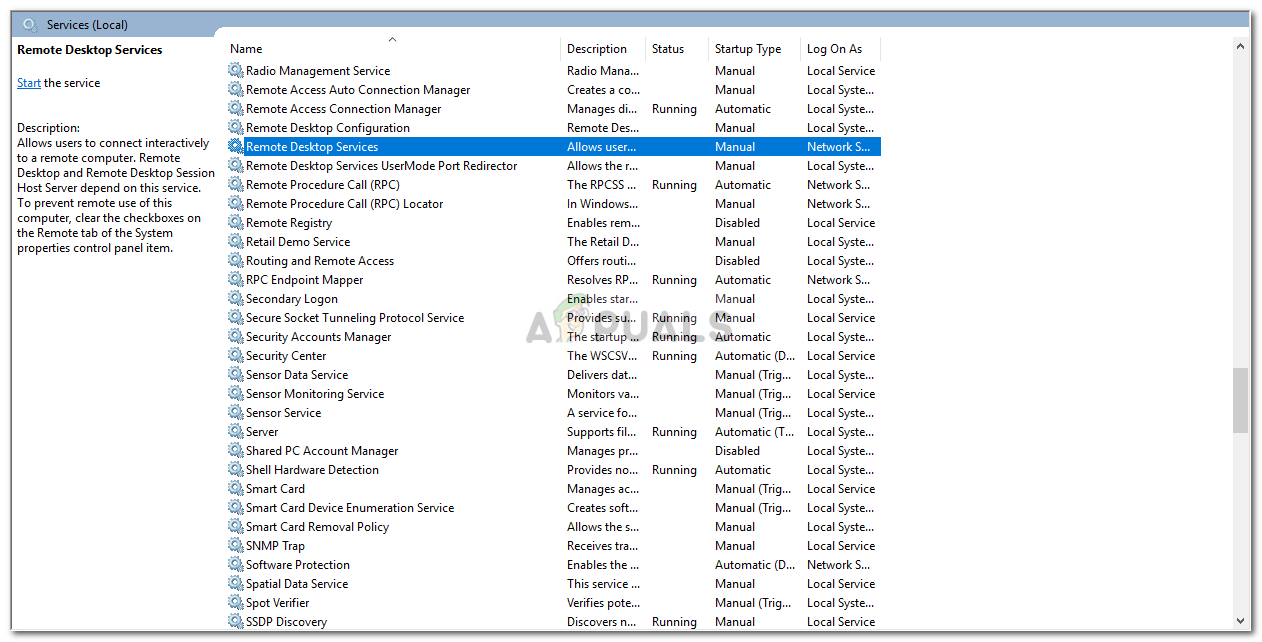
Task: Click the gear icon for Sensor Data Service
Action: (235, 375)
